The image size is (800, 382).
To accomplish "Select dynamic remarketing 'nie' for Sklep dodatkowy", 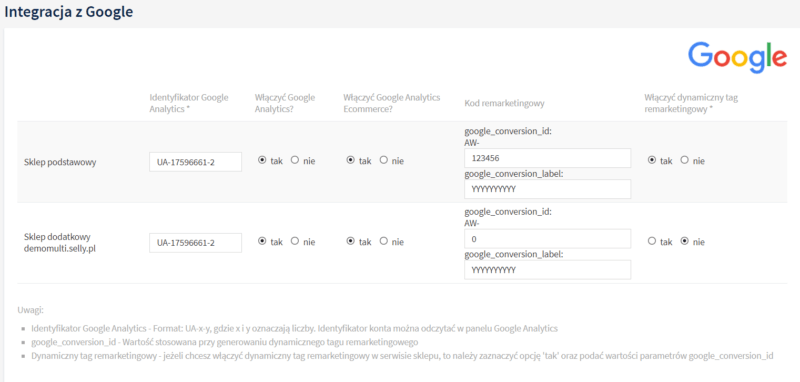I will 685,241.
